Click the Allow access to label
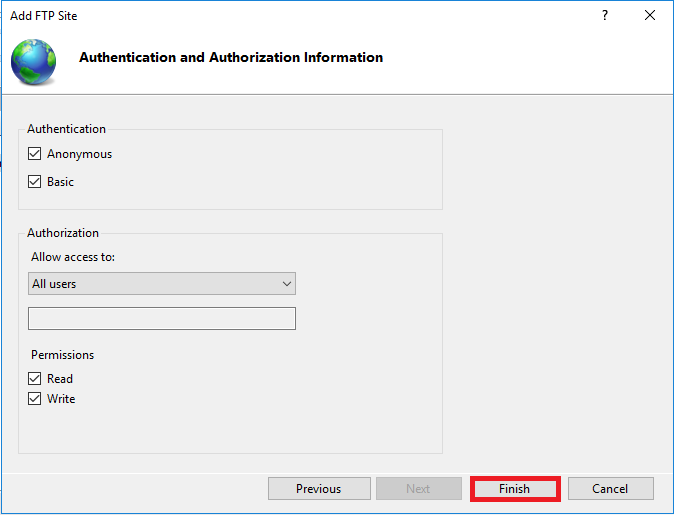The width and height of the screenshot is (674, 515). (x=73, y=257)
